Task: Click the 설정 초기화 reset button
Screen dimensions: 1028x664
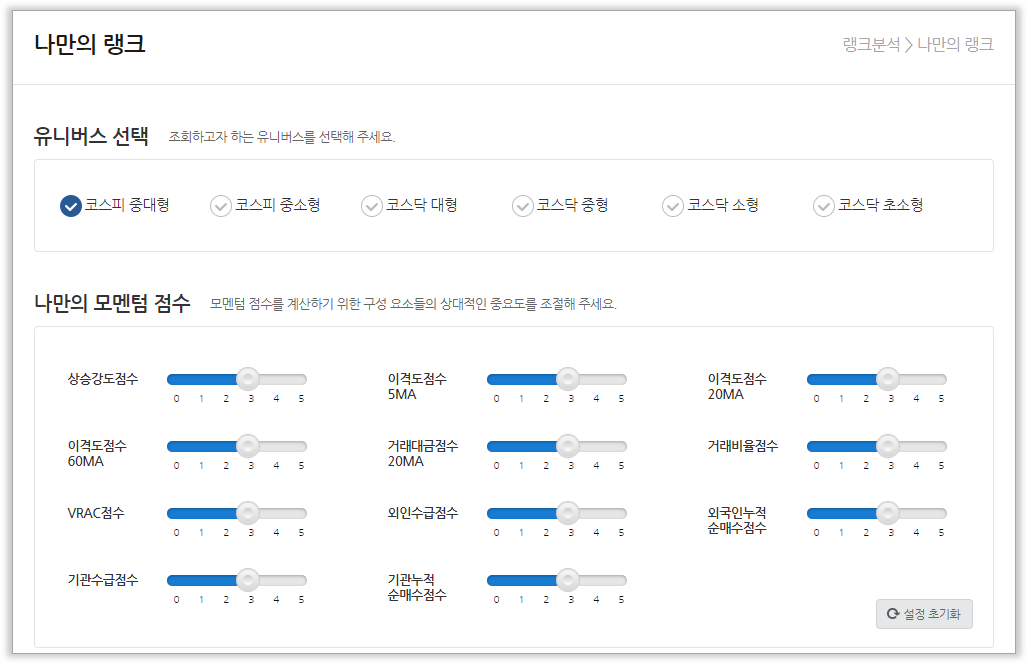Action: [924, 614]
